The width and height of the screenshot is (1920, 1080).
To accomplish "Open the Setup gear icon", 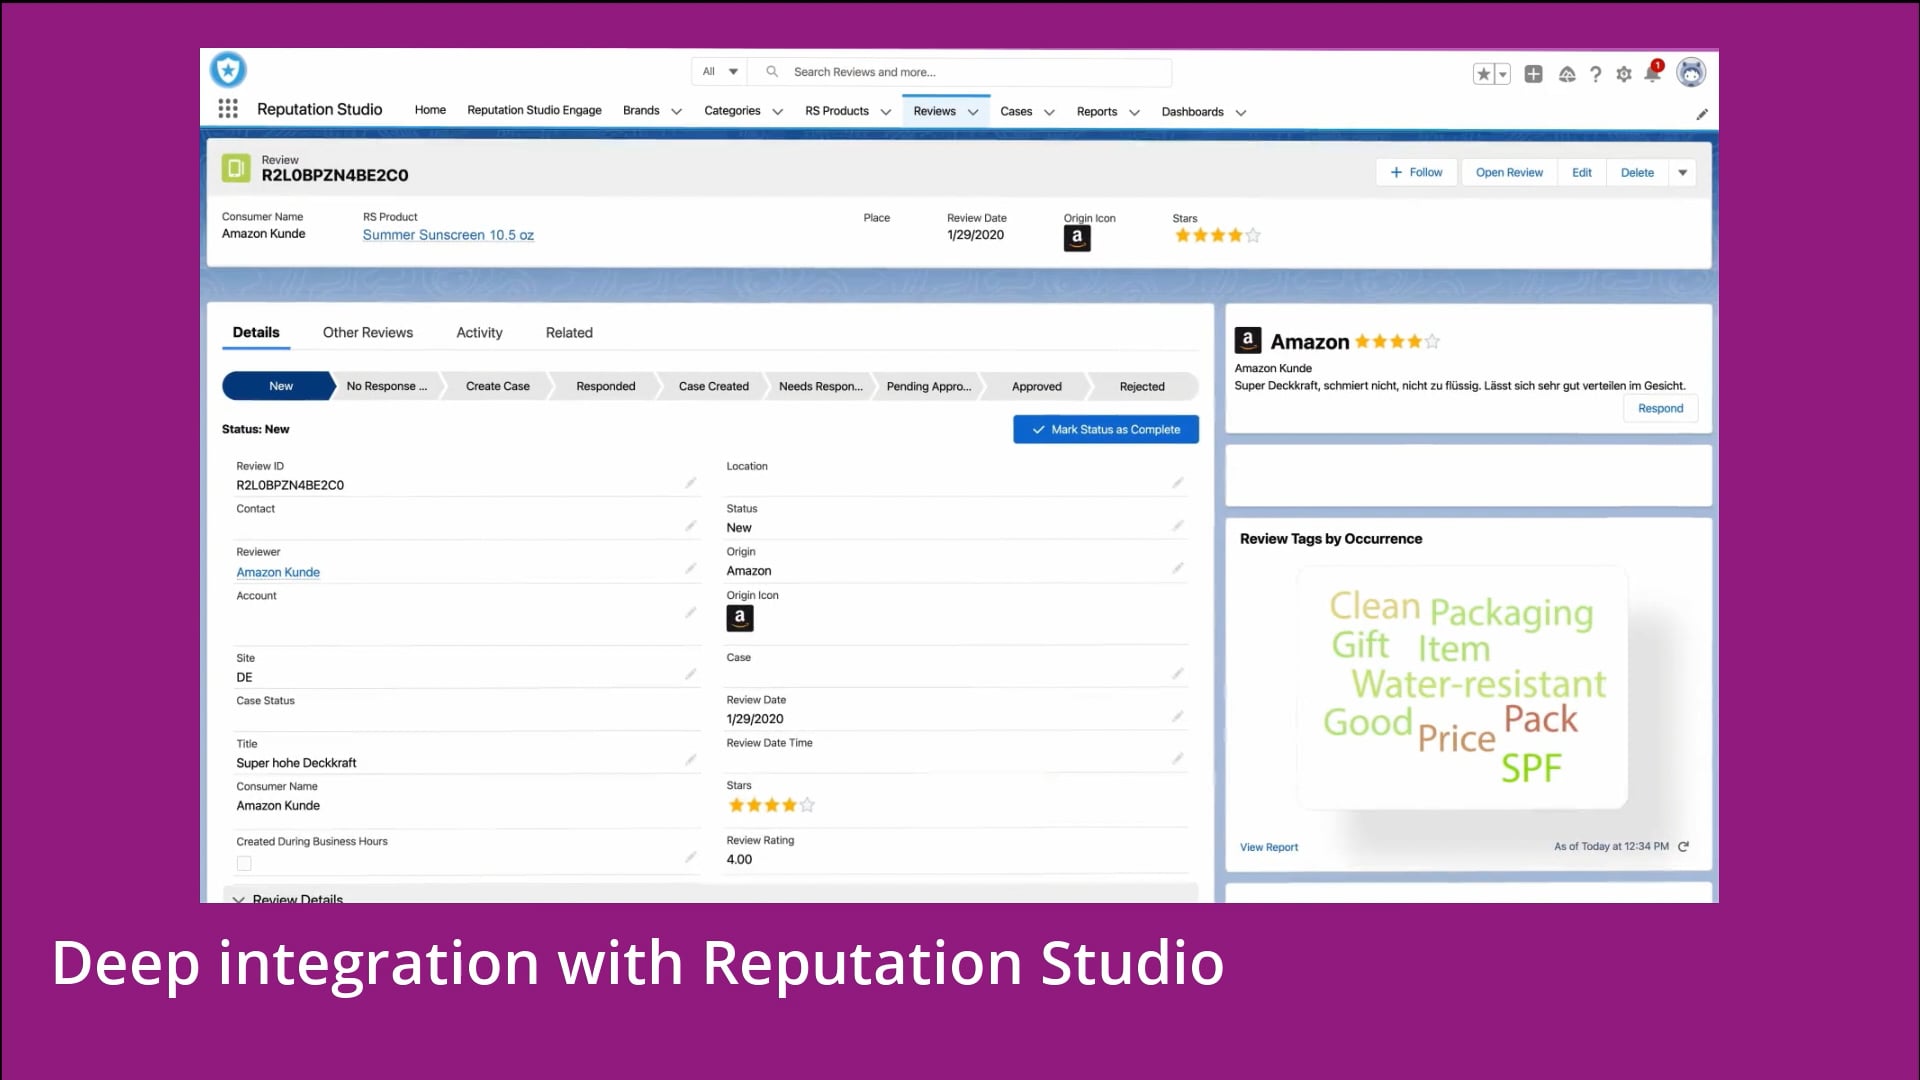I will click(1624, 74).
